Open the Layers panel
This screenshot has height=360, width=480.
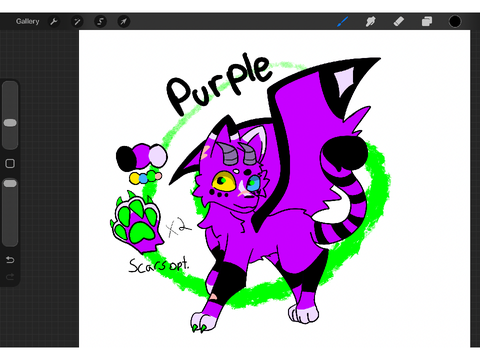click(427, 22)
